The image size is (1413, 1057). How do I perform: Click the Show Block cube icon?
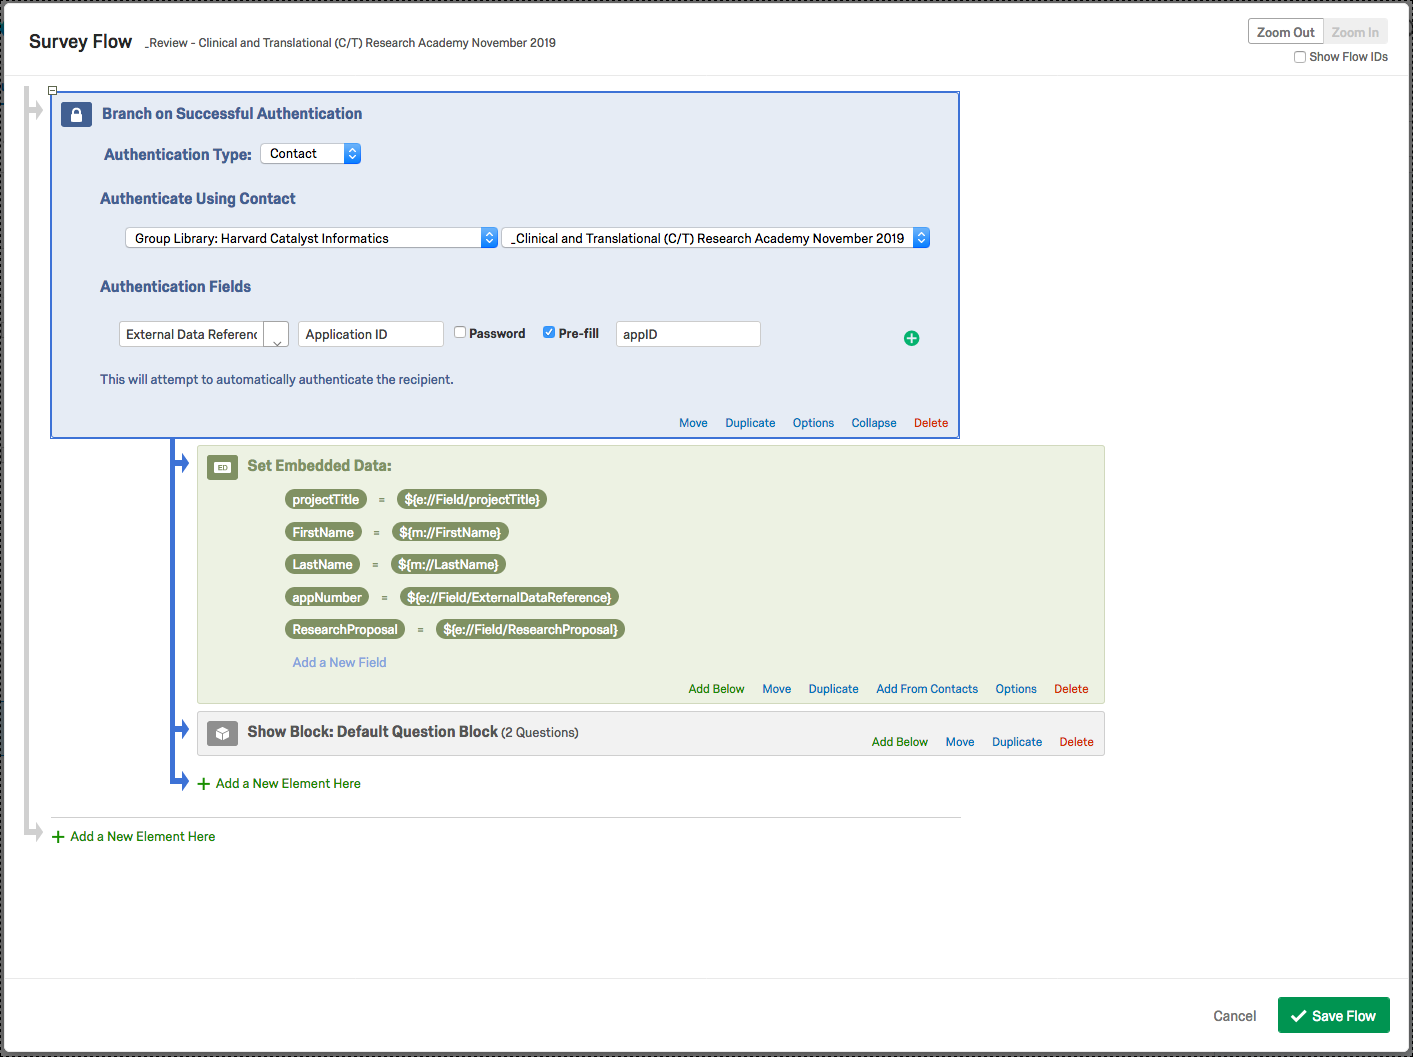222,733
